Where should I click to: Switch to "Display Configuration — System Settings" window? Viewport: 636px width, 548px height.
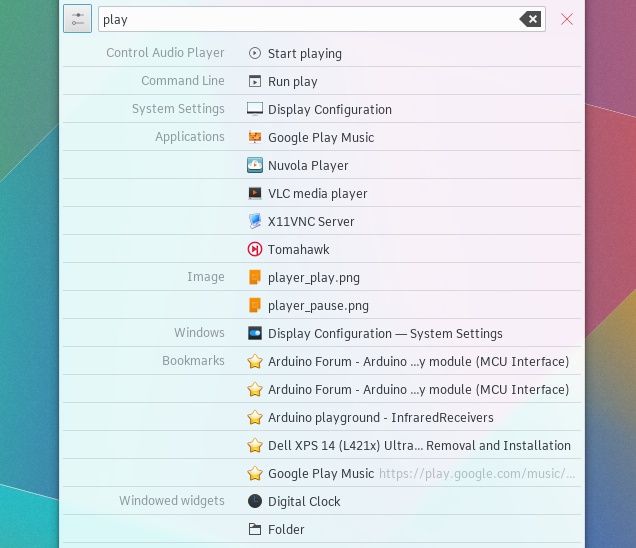[385, 333]
